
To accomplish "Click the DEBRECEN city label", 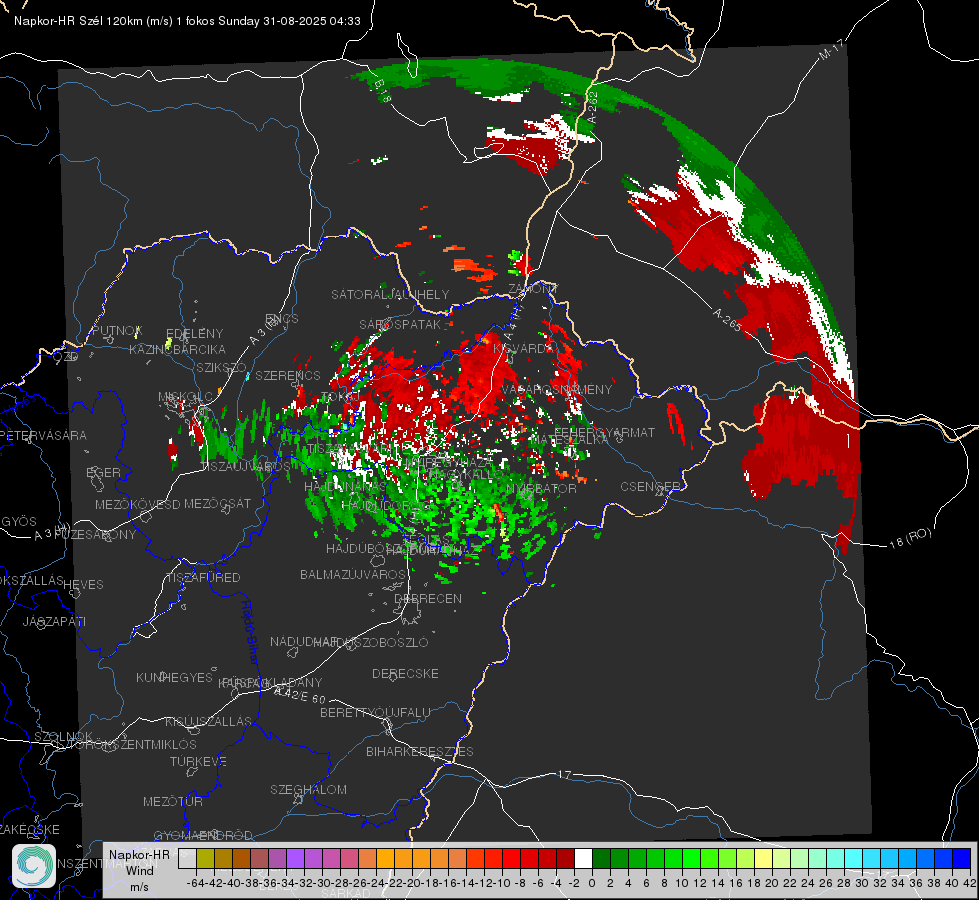I will click(428, 598).
